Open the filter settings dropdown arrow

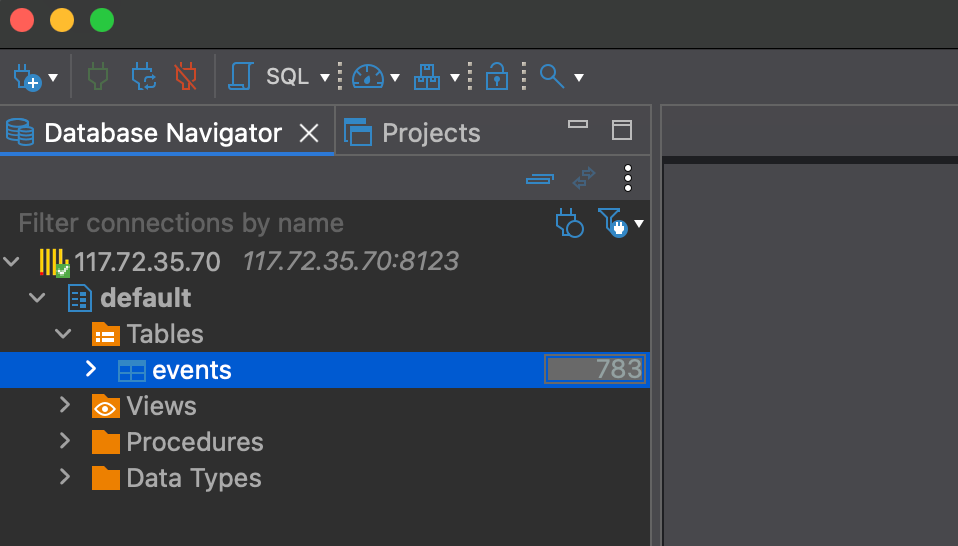(639, 224)
